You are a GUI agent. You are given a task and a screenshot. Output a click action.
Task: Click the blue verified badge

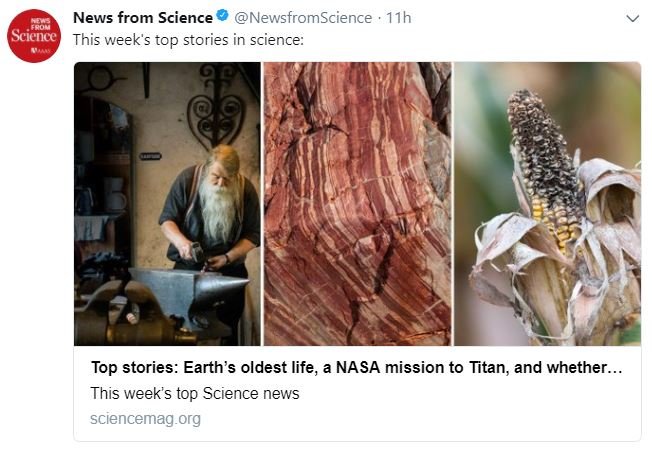(223, 18)
